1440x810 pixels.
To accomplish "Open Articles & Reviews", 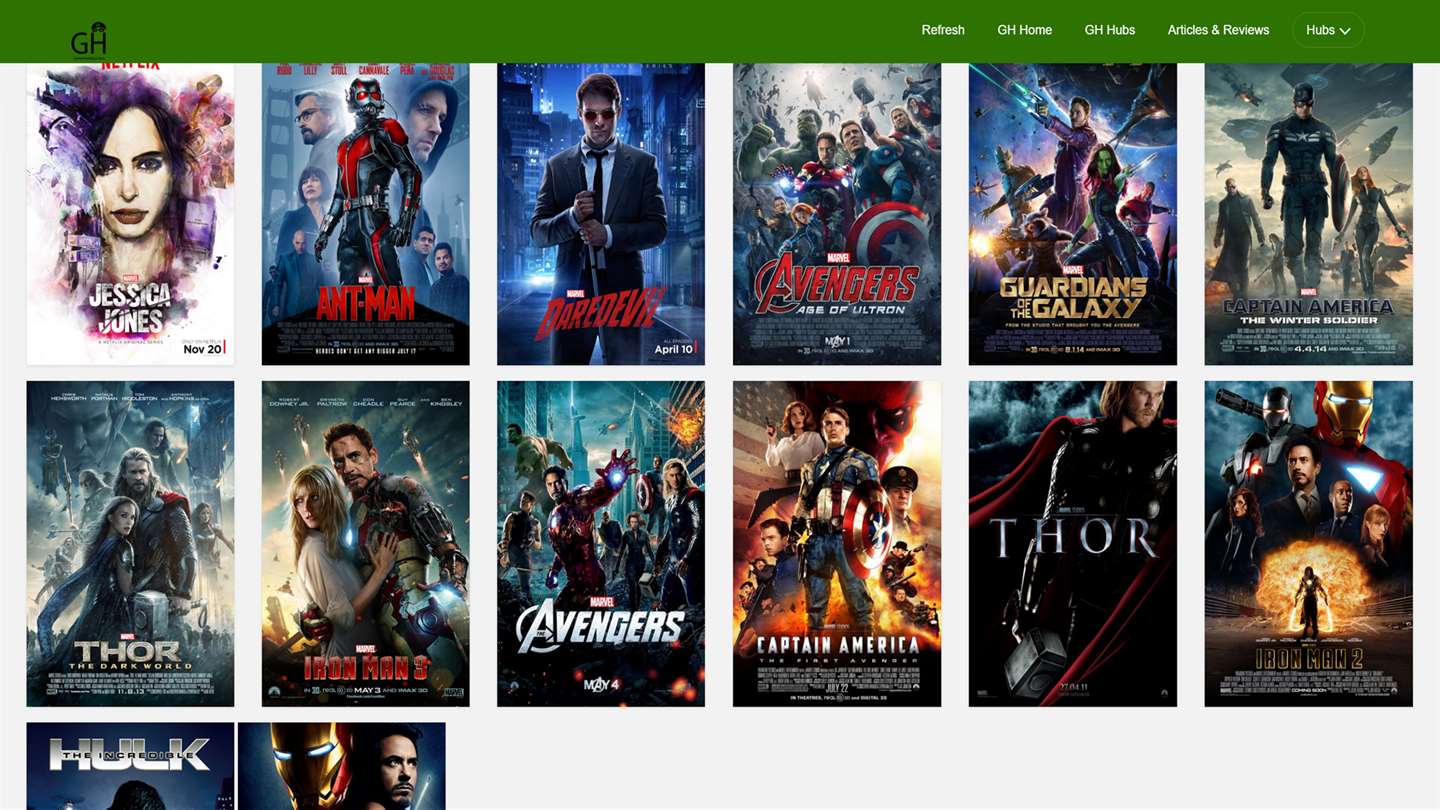I will tap(1218, 30).
